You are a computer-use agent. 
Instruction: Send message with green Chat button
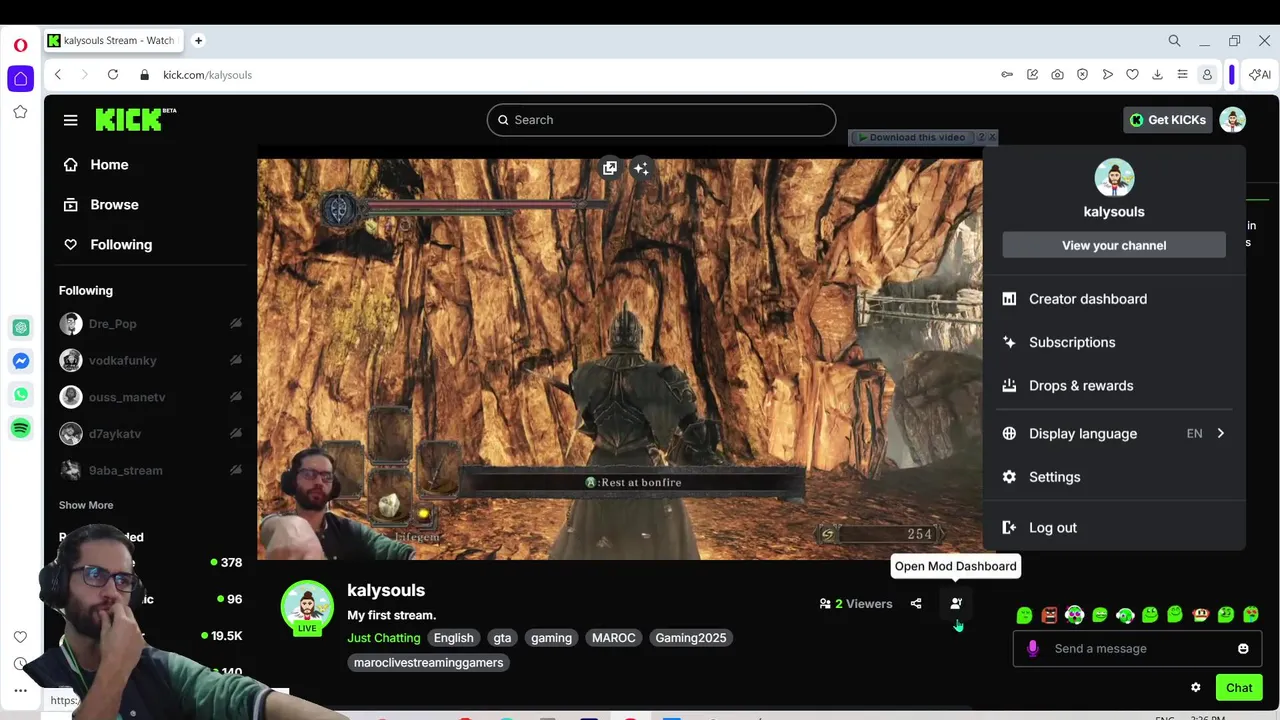[x=1239, y=687]
